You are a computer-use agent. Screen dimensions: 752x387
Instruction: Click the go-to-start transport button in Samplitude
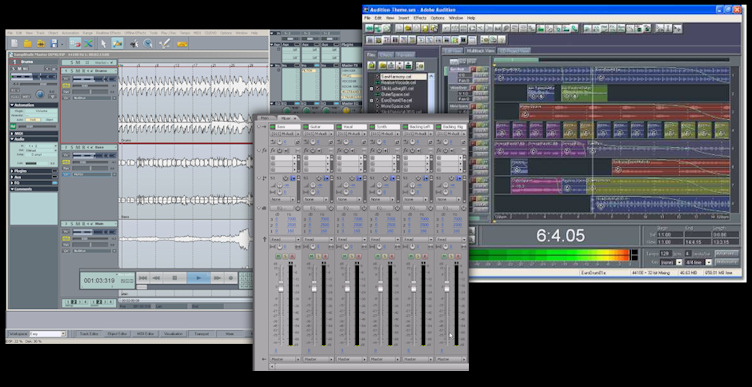pyautogui.click(x=143, y=278)
